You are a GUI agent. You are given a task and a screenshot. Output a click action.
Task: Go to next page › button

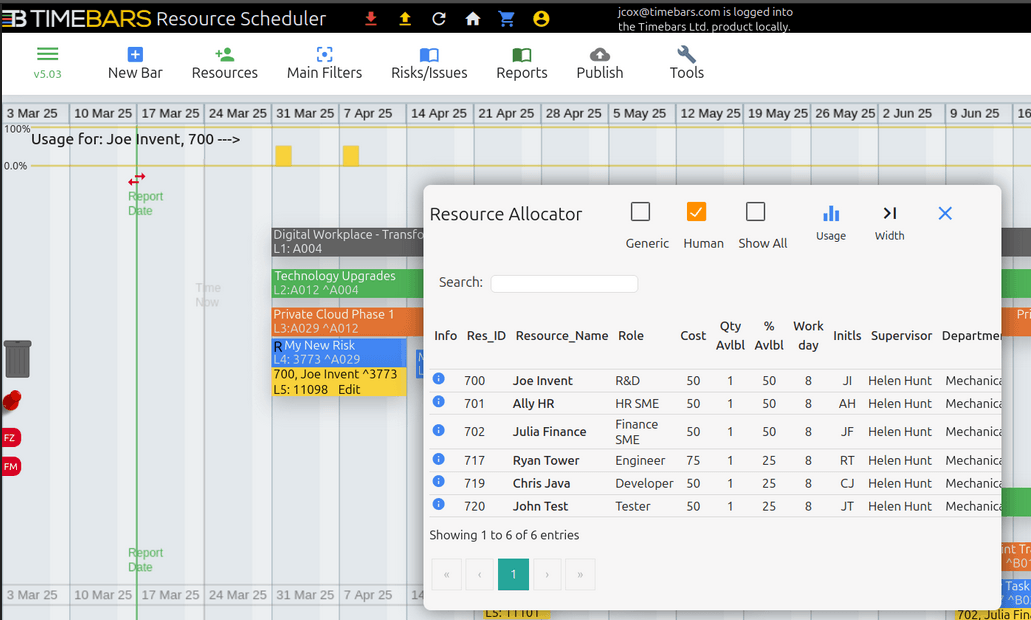pos(546,575)
